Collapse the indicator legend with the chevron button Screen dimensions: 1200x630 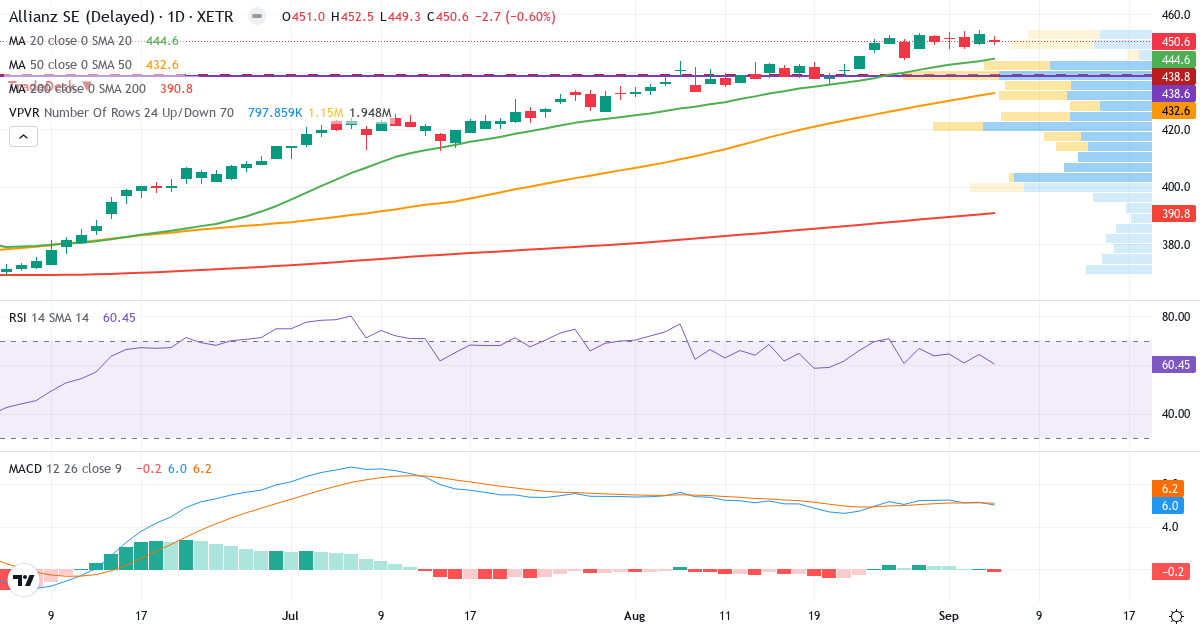click(x=24, y=137)
